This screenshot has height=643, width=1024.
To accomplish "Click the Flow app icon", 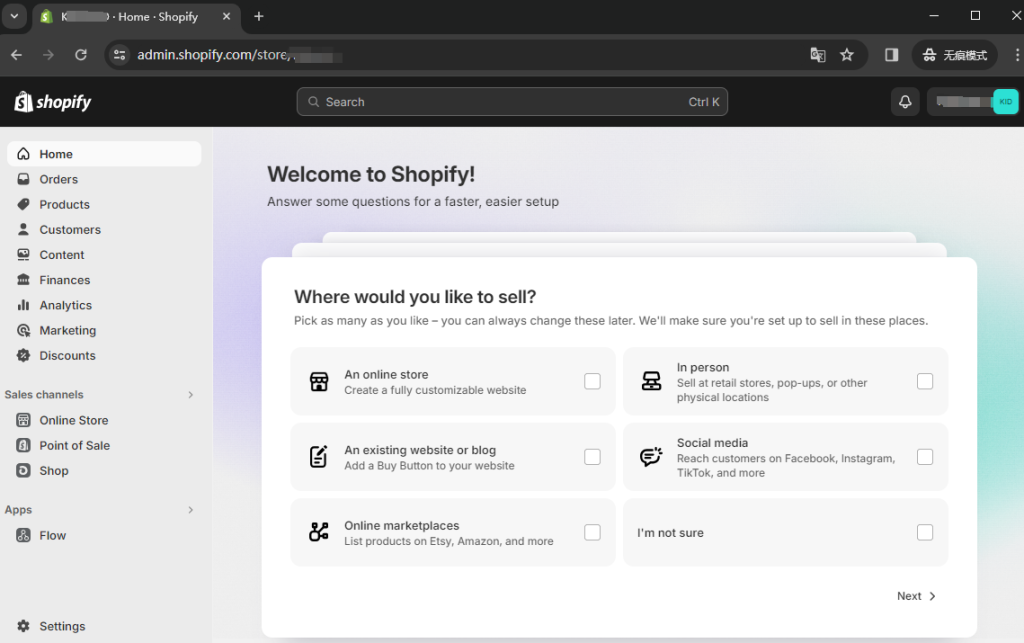I will click(24, 535).
